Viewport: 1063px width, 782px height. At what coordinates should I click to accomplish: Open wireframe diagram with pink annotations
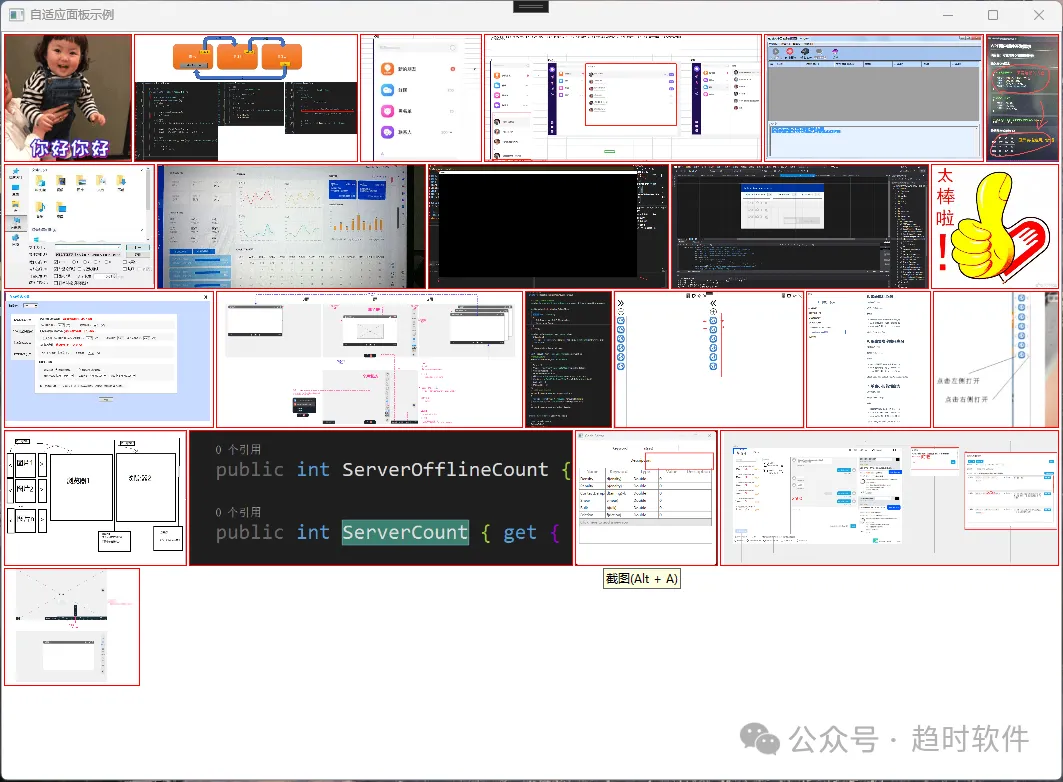tap(369, 359)
